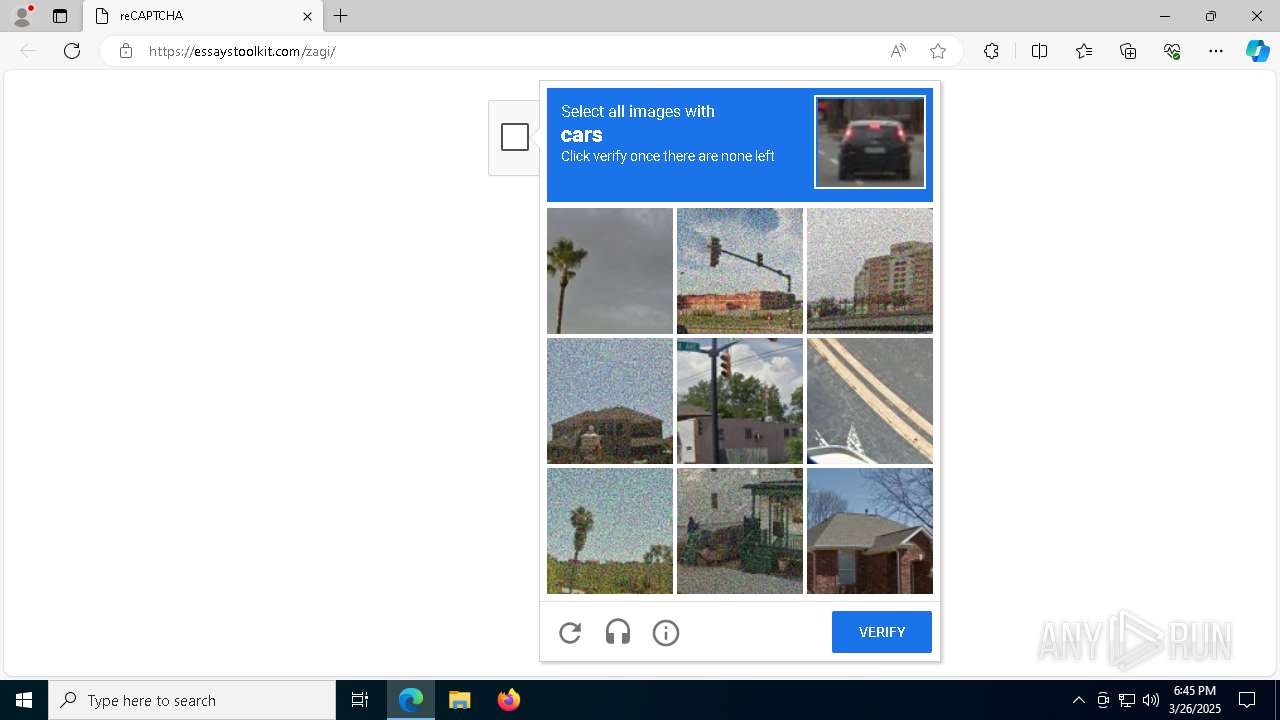Select the tall apartment building tile
The height and width of the screenshot is (720, 1280).
click(x=870, y=271)
